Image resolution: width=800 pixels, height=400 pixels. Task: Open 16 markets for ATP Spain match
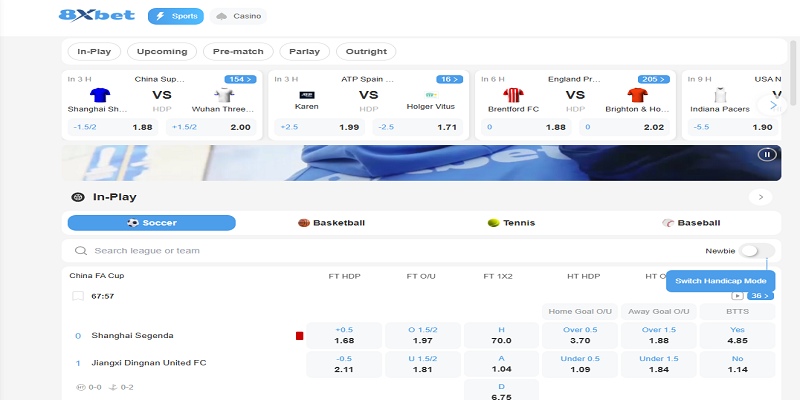pos(449,79)
